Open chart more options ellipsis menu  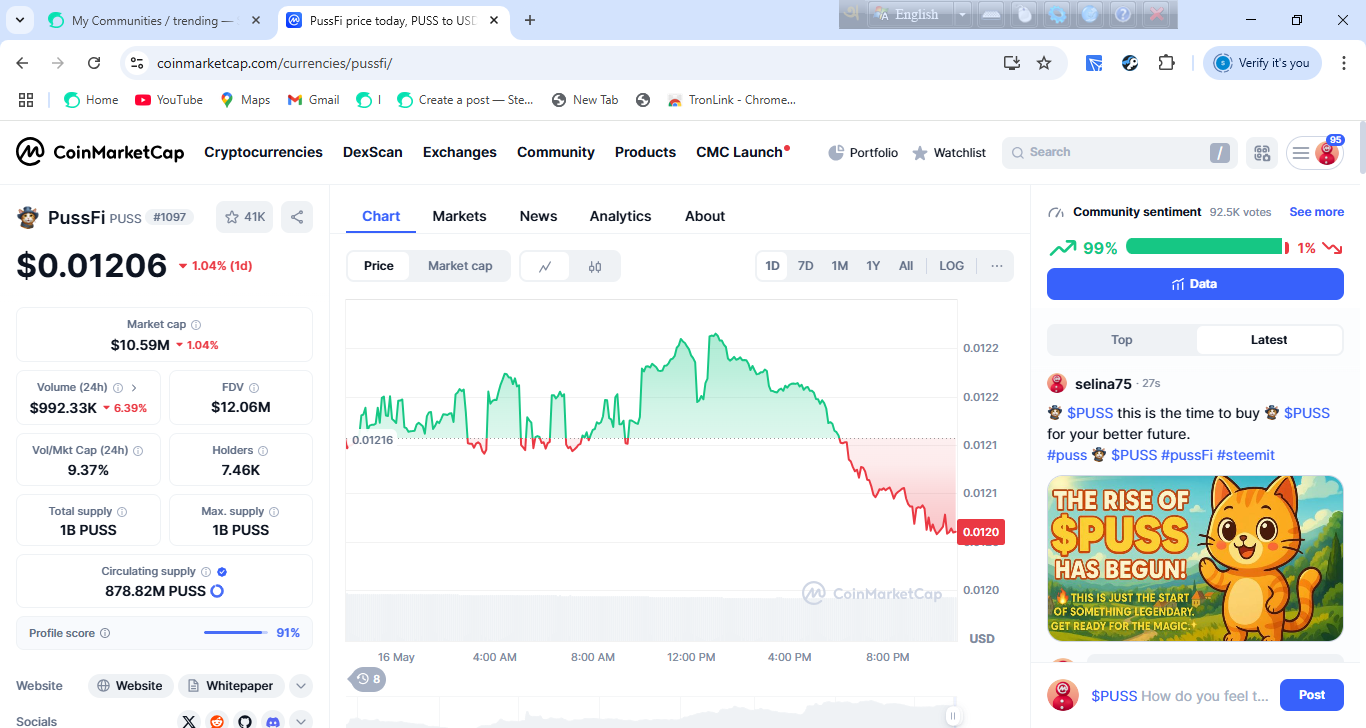997,266
